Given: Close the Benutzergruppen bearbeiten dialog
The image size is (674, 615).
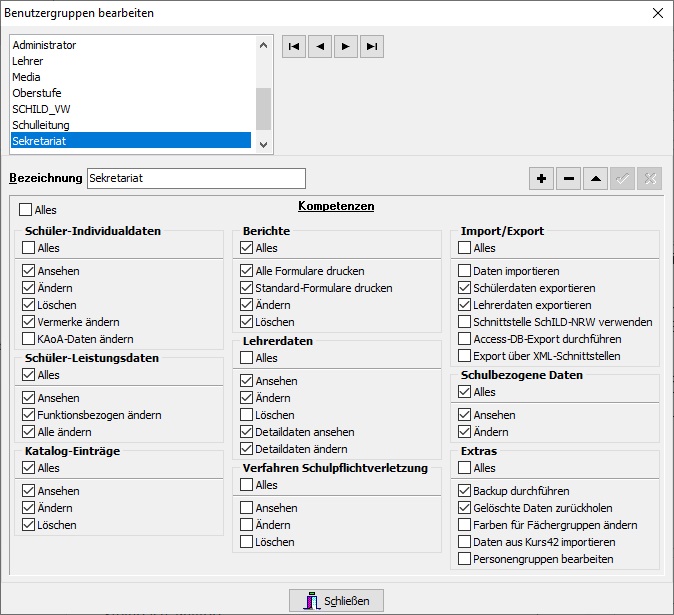Looking at the screenshot, I should (658, 13).
